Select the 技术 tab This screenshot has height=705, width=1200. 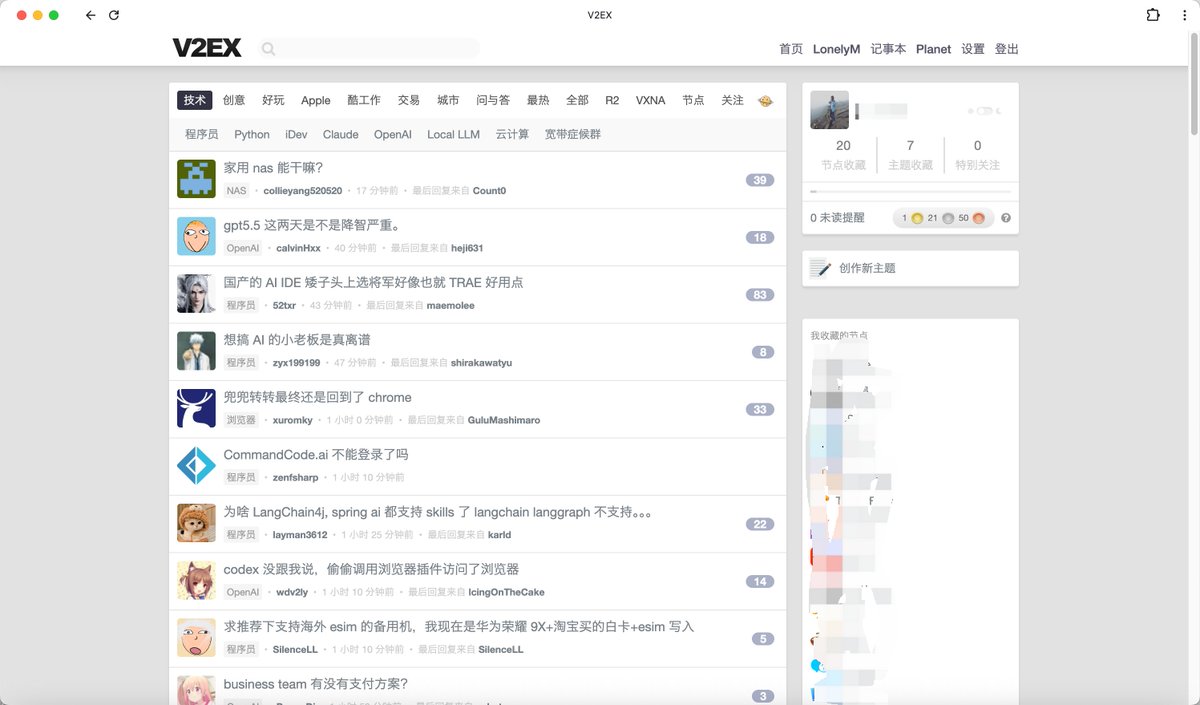tap(195, 100)
